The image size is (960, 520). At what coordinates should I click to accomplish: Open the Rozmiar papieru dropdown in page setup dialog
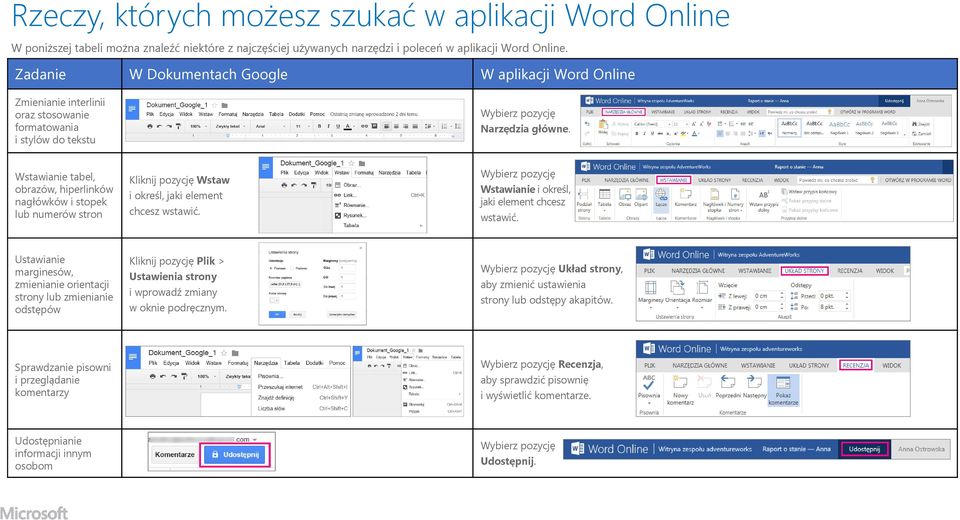pos(285,284)
